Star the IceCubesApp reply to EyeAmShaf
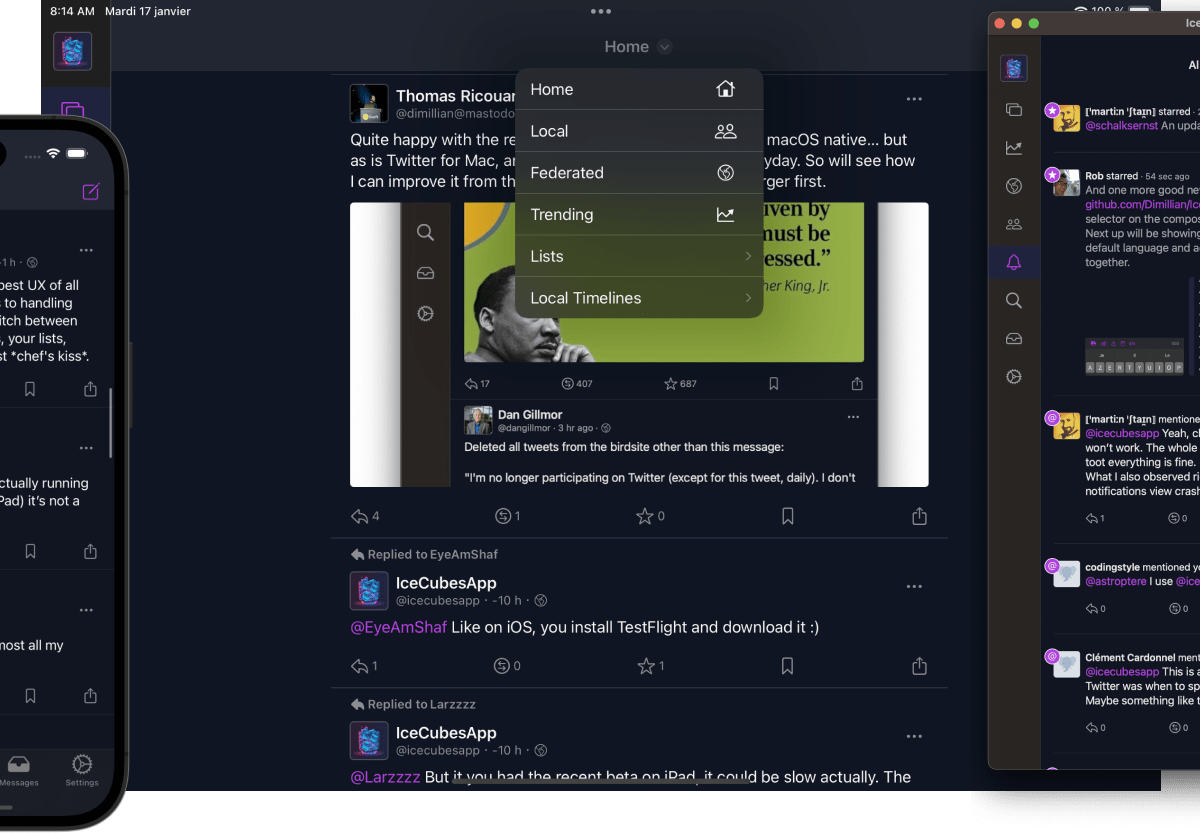The width and height of the screenshot is (1200, 833). 646,666
